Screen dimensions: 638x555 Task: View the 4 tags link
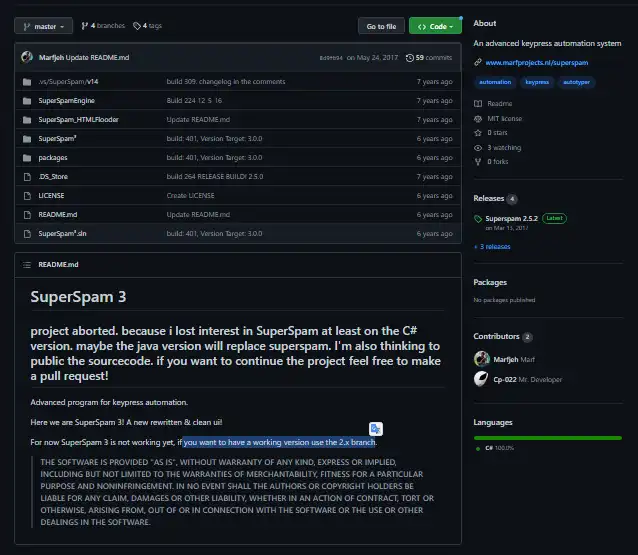147,26
